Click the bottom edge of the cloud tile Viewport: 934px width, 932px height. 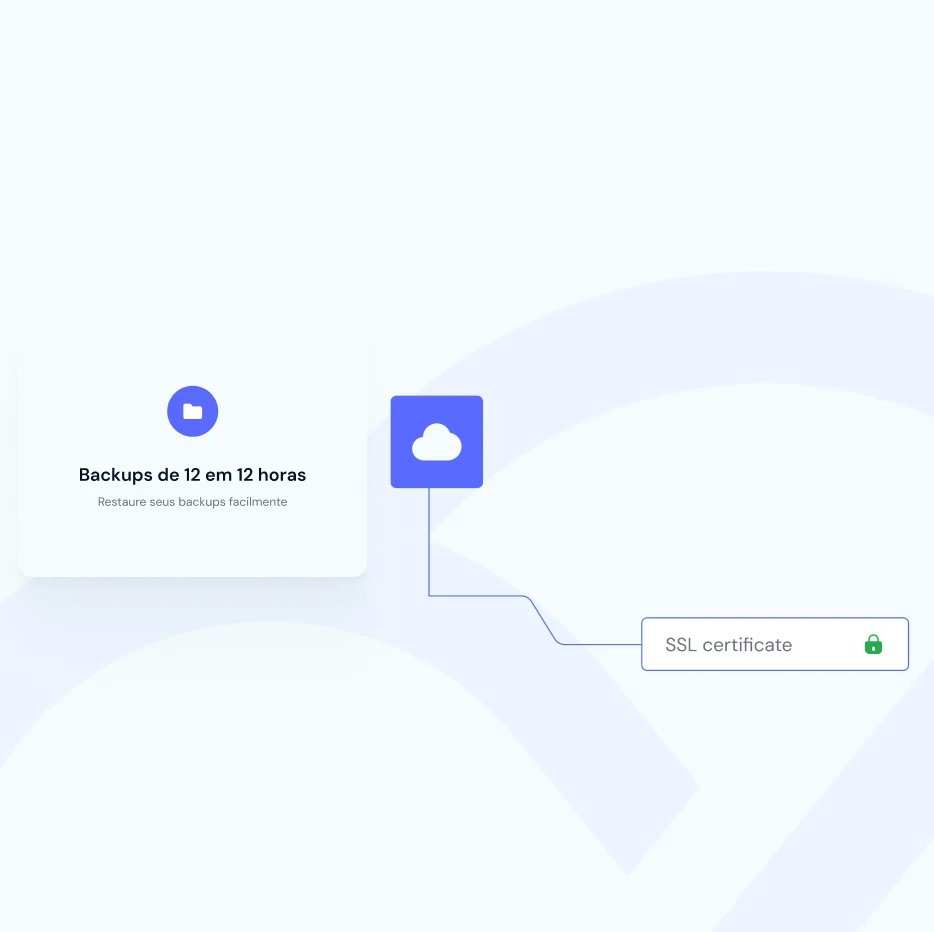[x=436, y=486]
